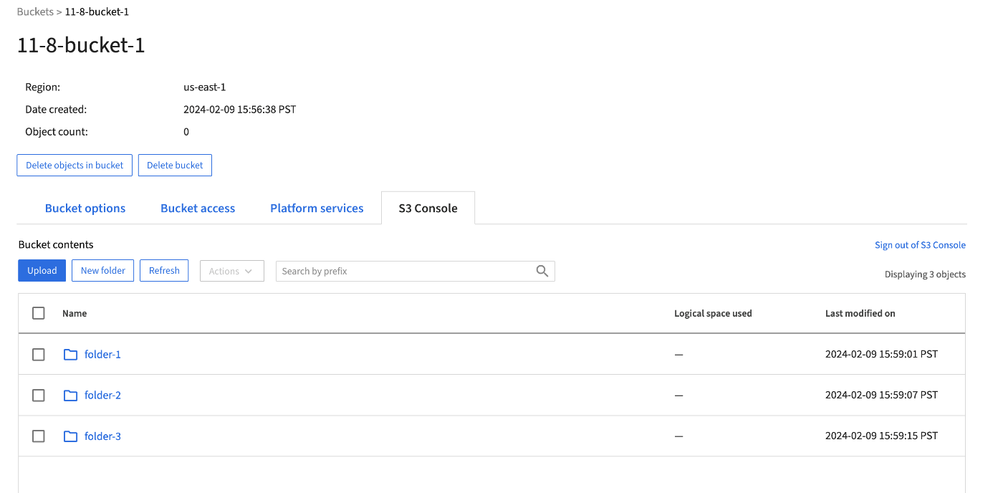This screenshot has height=493, width=998.
Task: Click the Delete bucket button
Action: 175,165
